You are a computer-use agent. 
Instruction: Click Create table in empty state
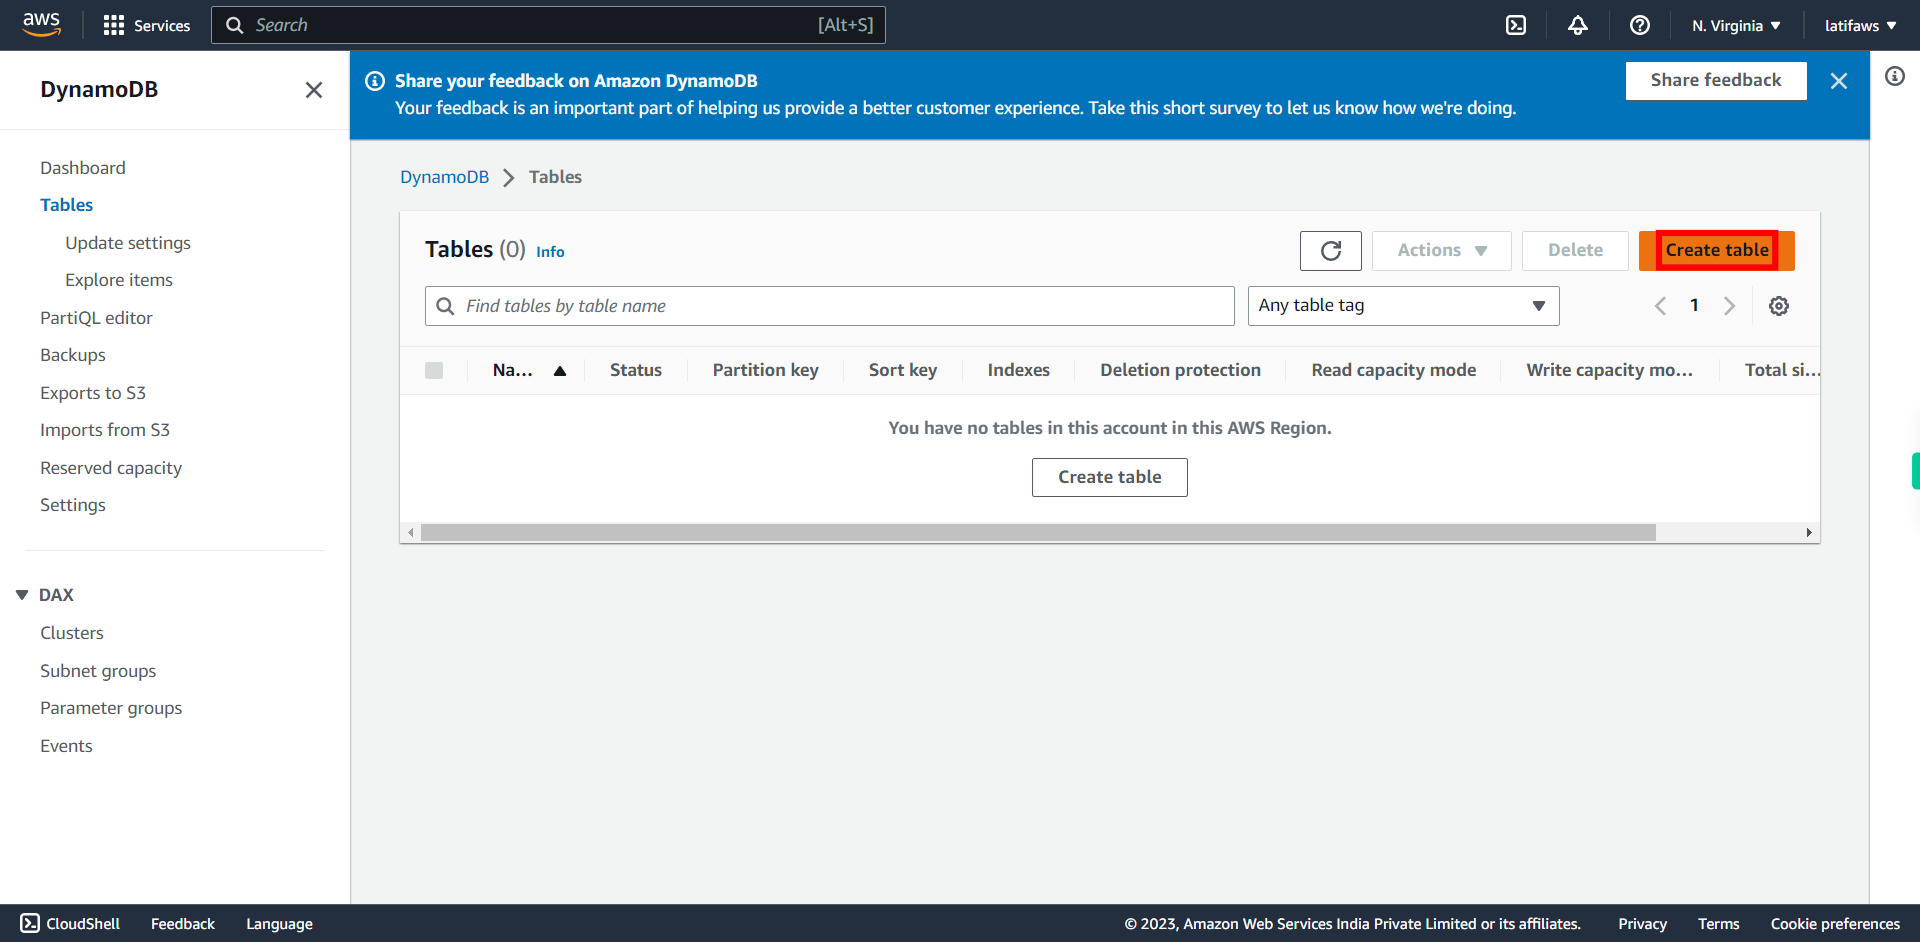click(x=1110, y=477)
